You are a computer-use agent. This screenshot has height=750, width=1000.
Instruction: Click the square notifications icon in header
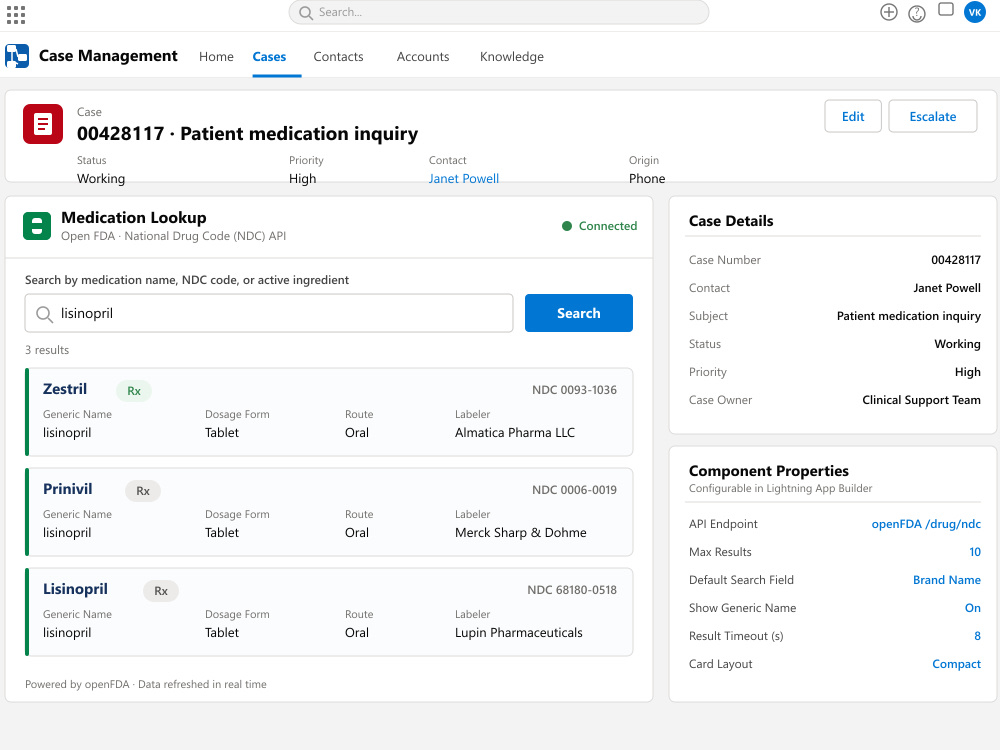coord(946,10)
